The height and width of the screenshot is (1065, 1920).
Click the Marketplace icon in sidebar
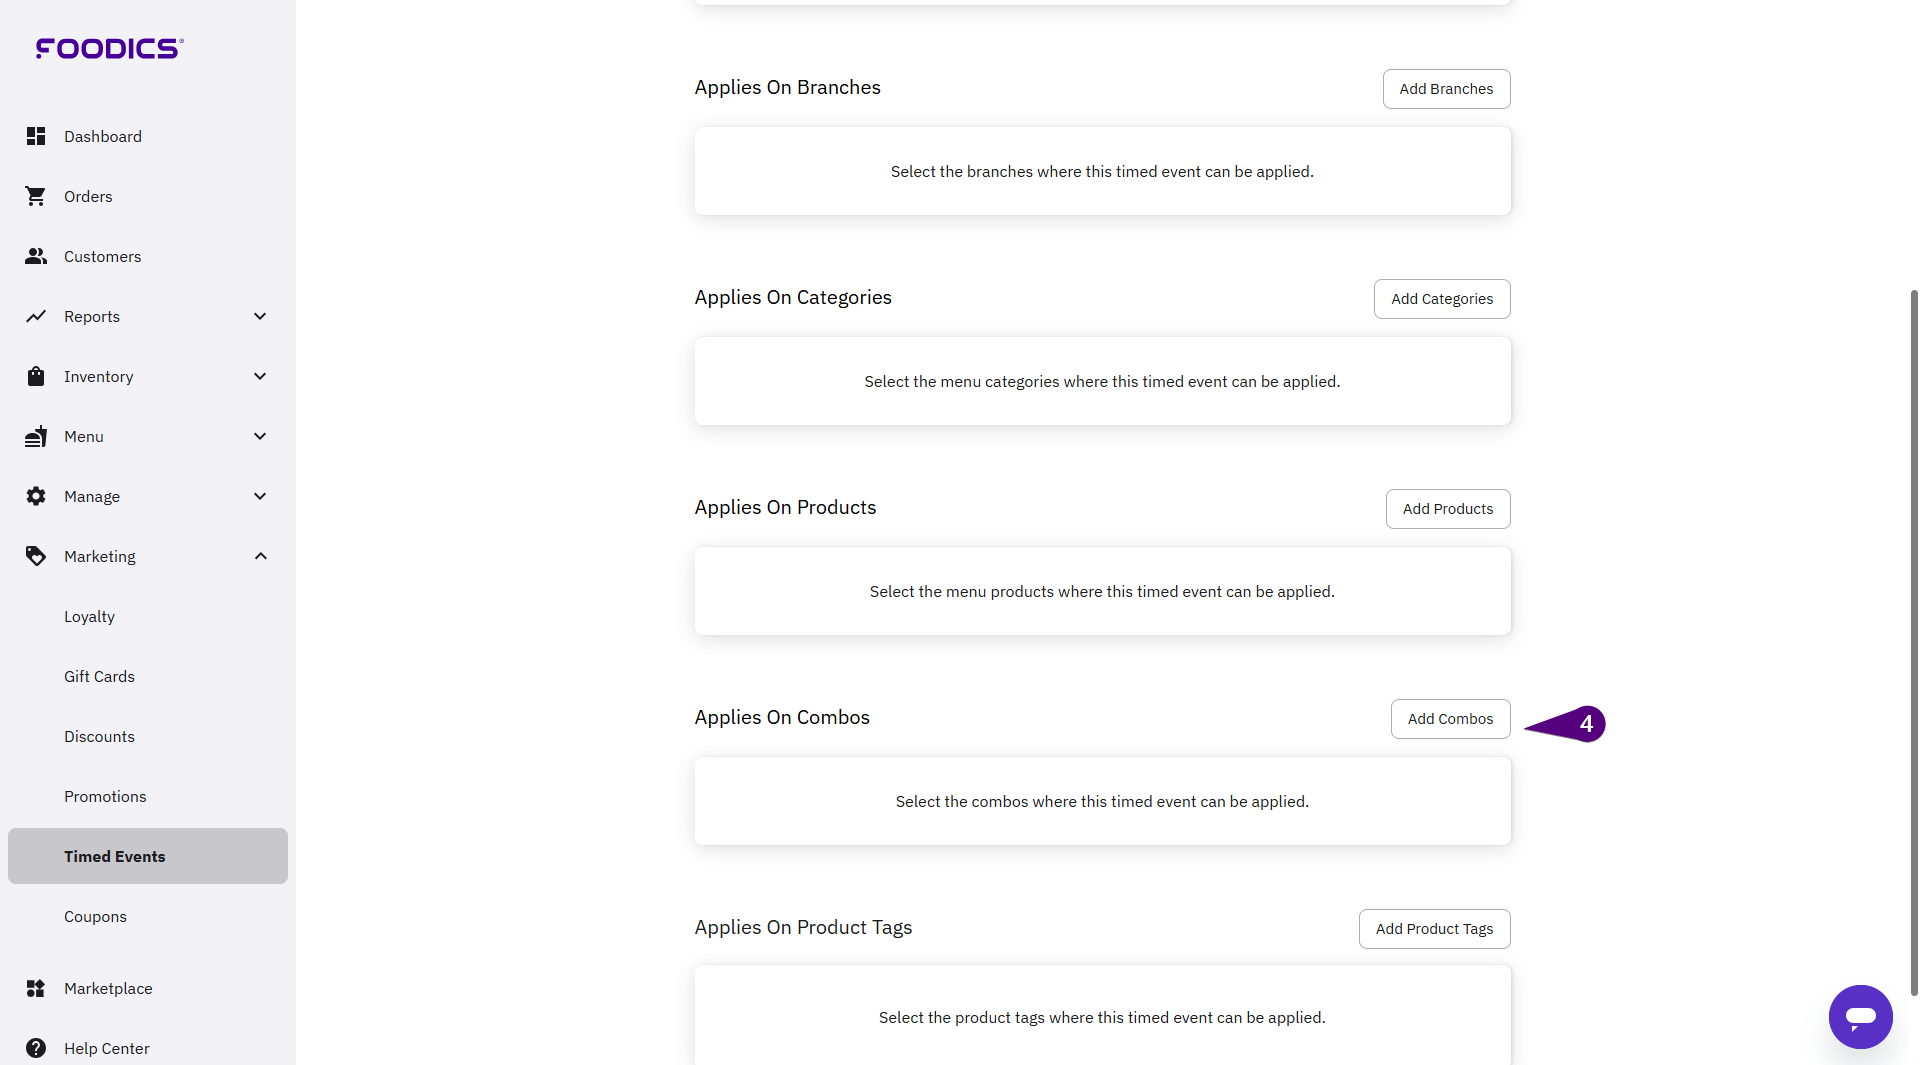tap(36, 988)
